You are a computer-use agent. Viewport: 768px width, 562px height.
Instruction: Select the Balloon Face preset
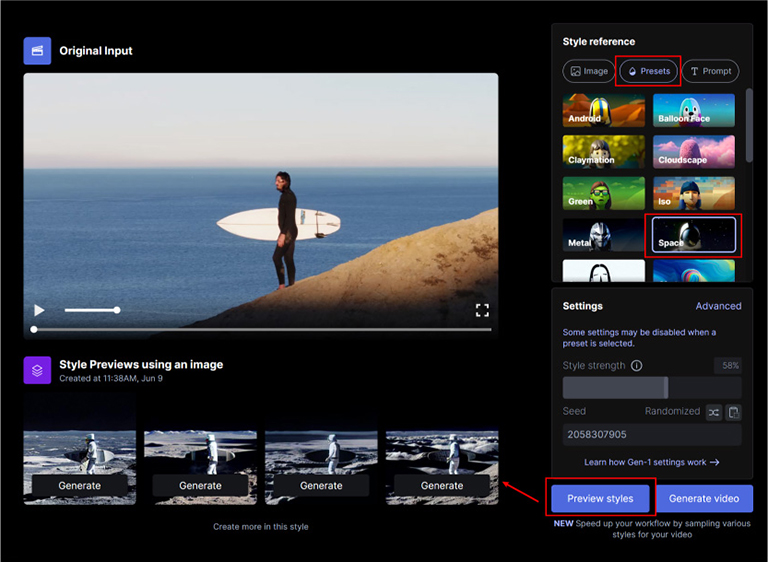click(x=694, y=110)
